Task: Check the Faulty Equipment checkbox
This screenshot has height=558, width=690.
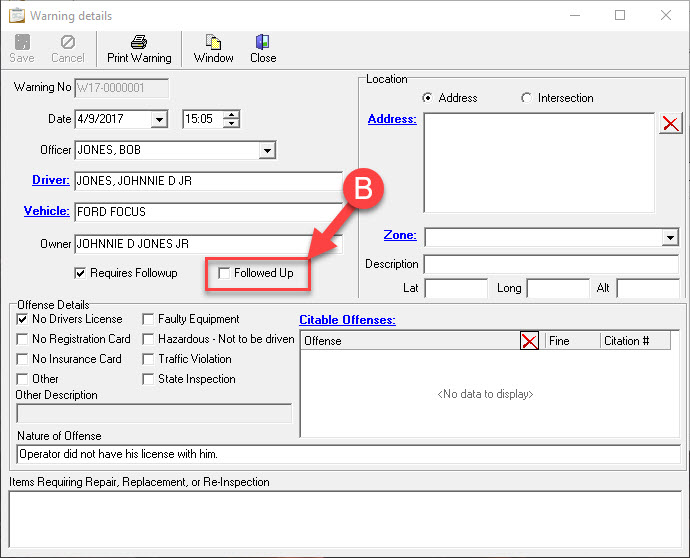Action: point(148,319)
